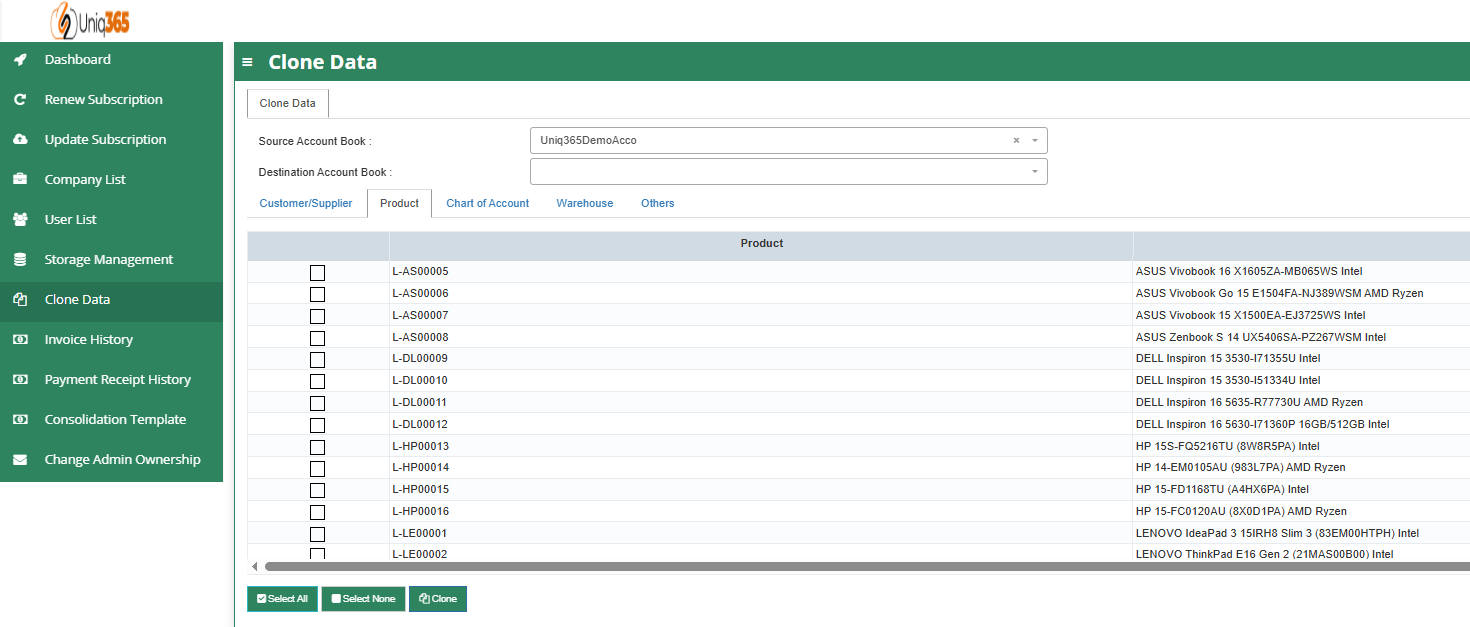Check the box for L-DL00012
Screen dimensions: 1470x627
pyautogui.click(x=317, y=425)
